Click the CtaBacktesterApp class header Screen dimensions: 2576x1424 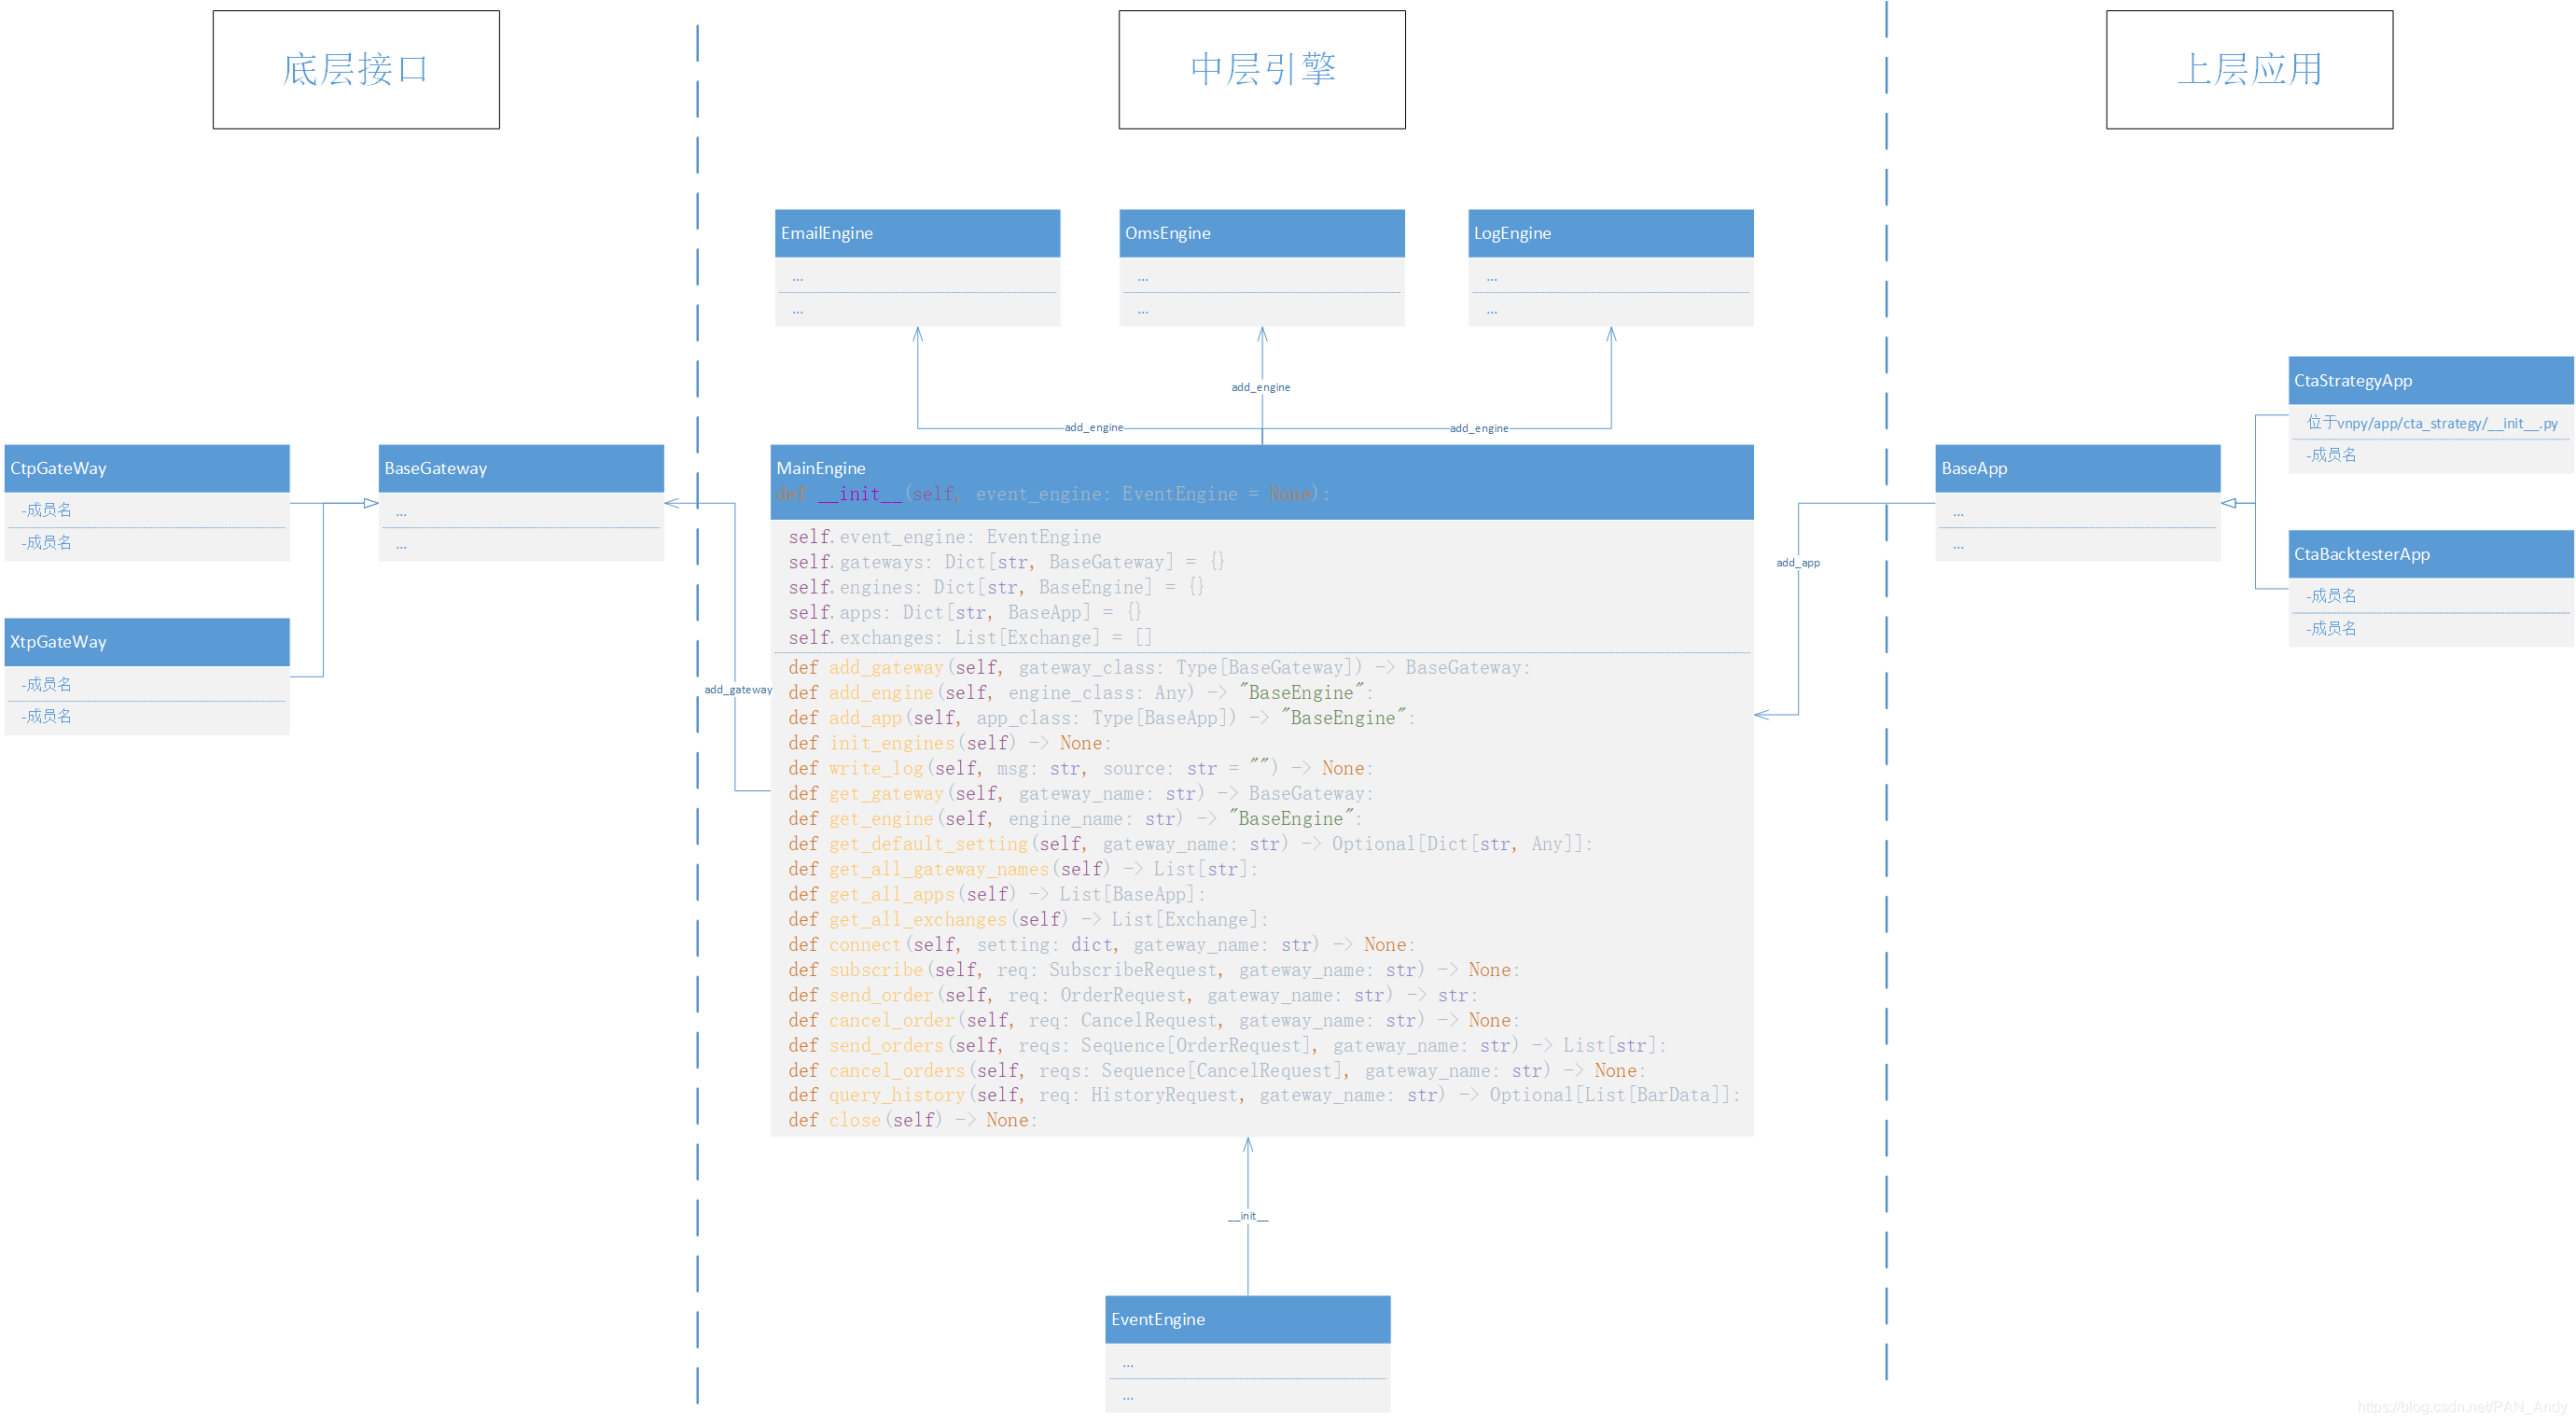[2431, 554]
